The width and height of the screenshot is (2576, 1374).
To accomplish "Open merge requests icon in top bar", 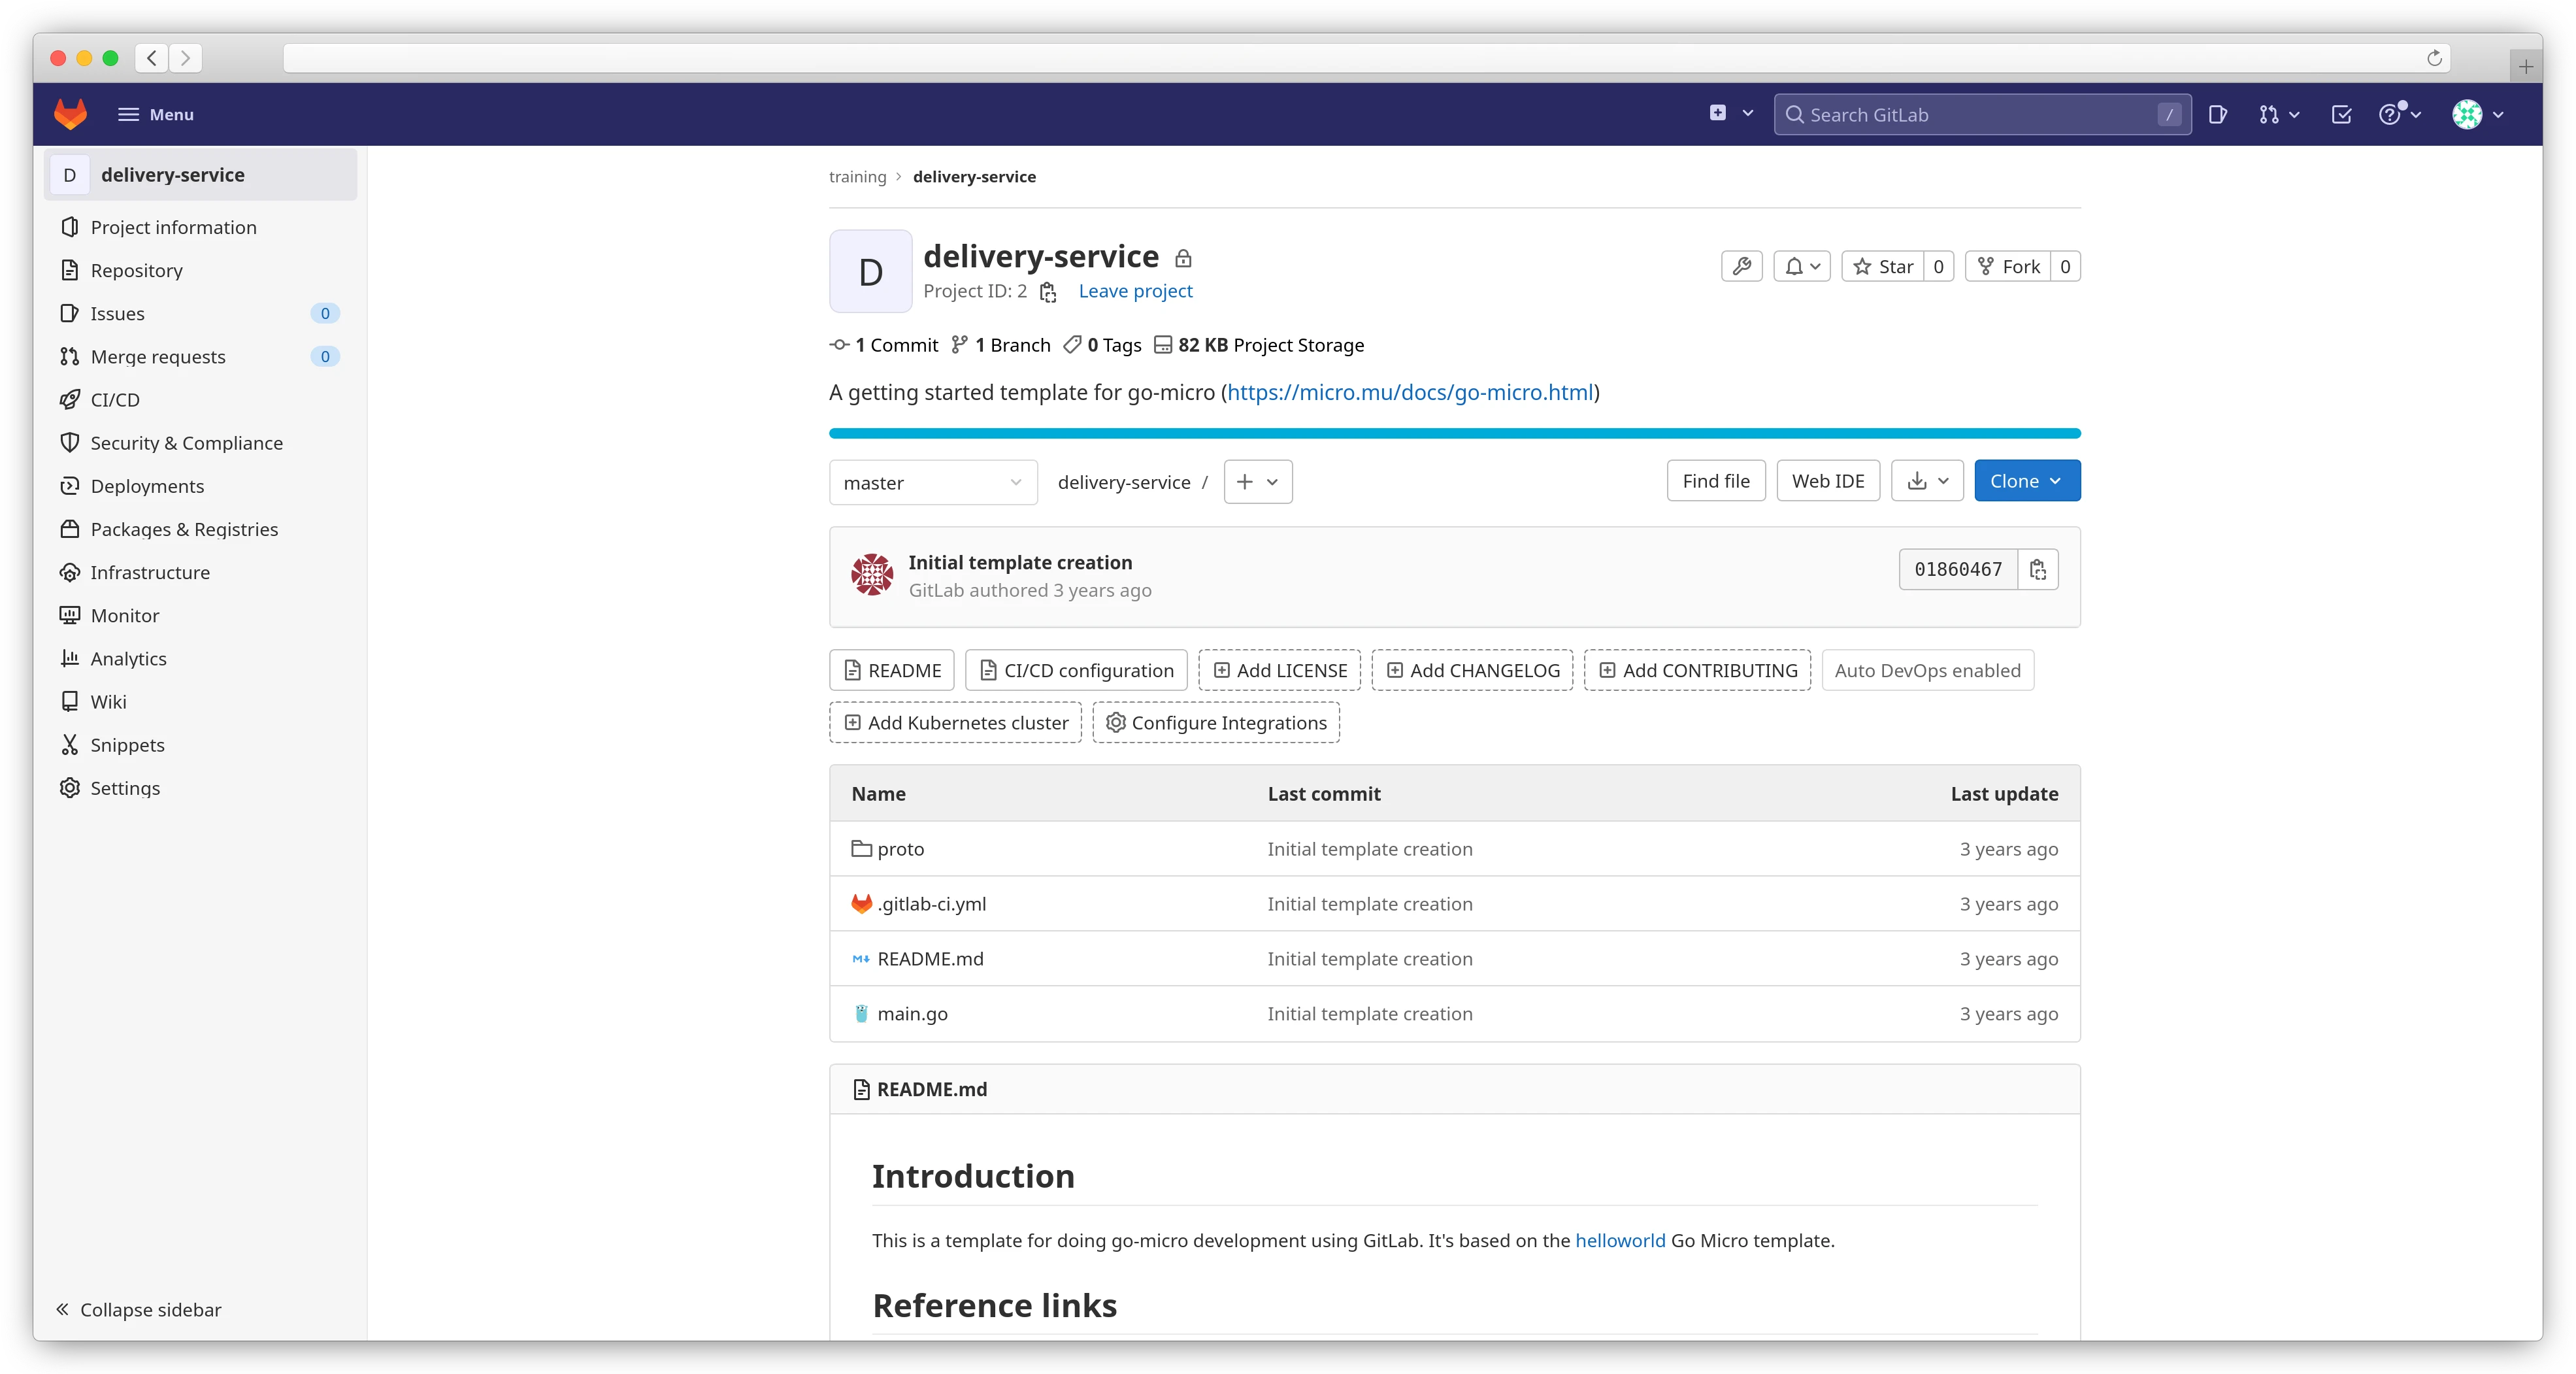I will click(x=2271, y=114).
